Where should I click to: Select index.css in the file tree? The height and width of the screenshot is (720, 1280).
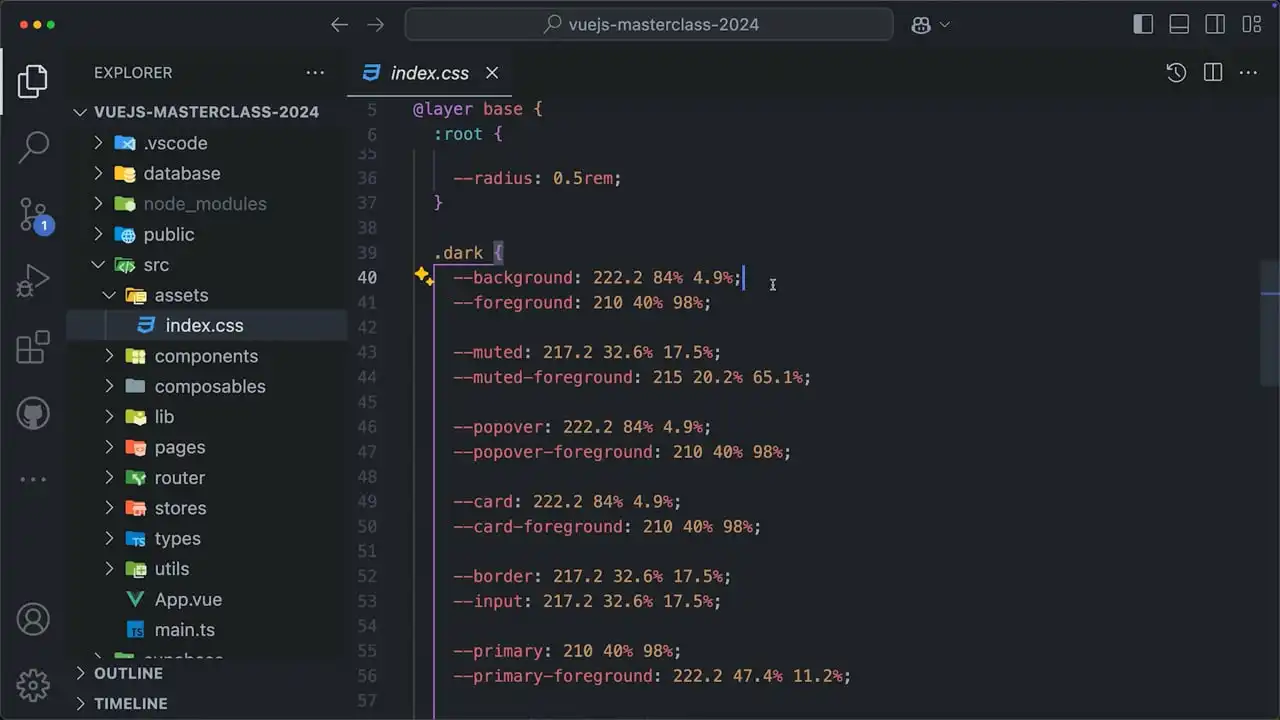(207, 325)
